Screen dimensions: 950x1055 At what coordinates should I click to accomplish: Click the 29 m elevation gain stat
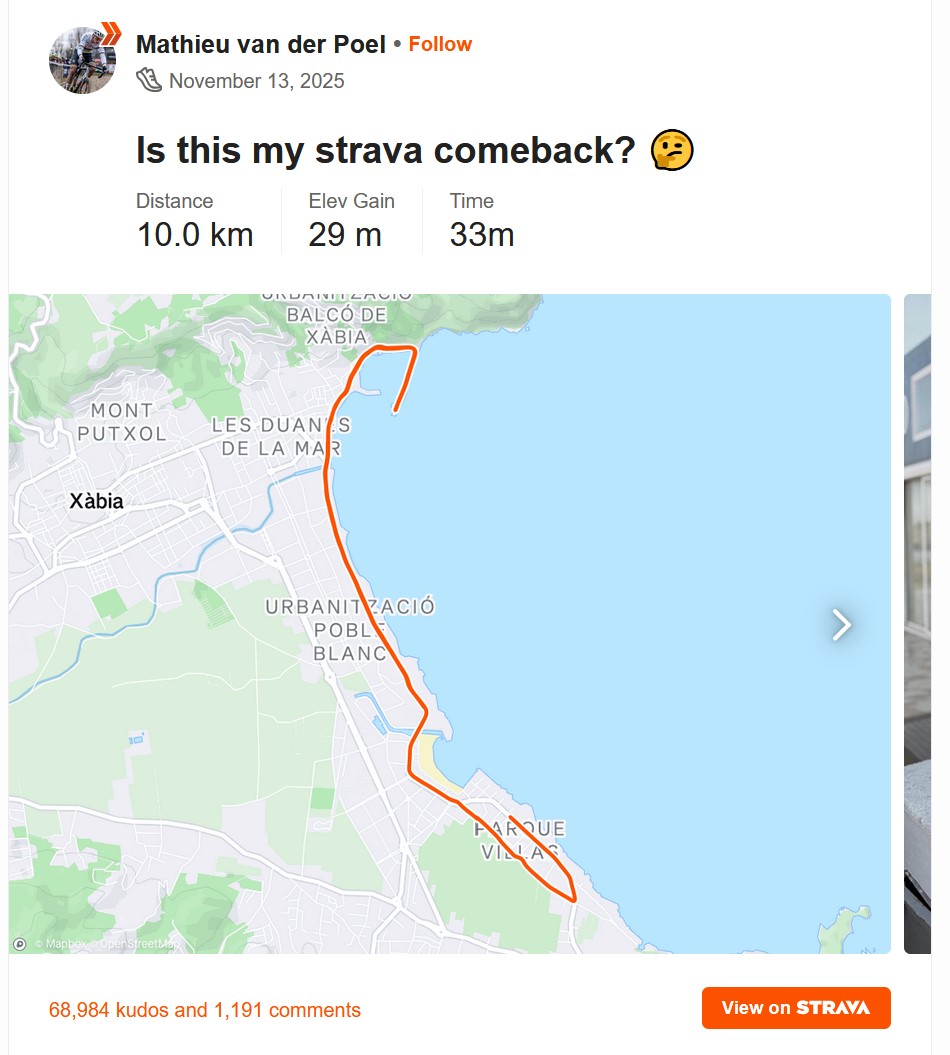(345, 235)
